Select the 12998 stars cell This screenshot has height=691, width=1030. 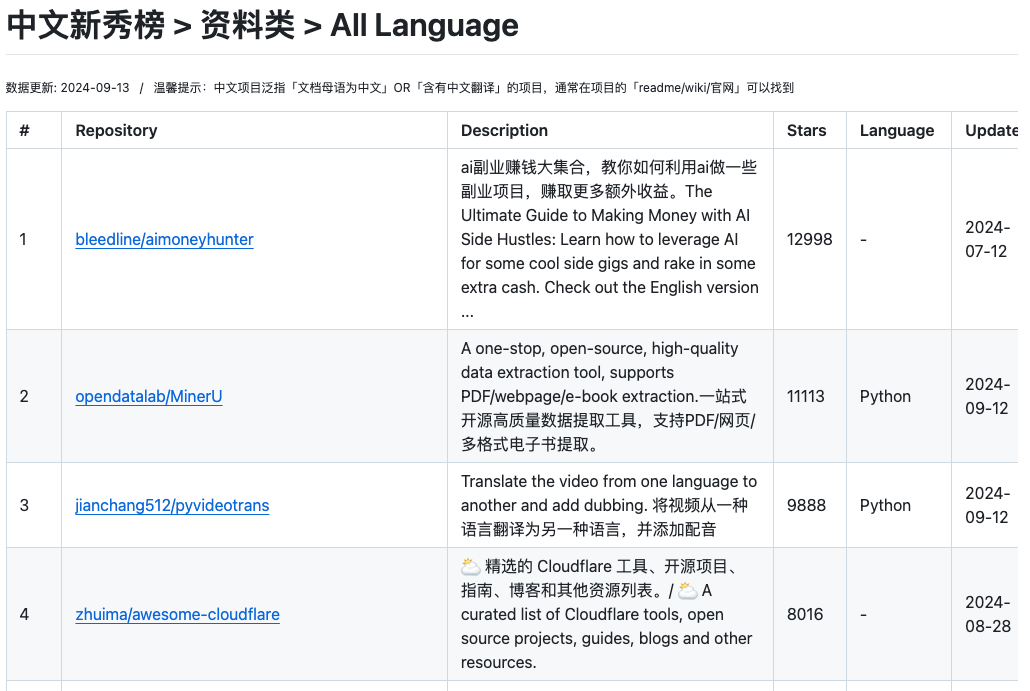pos(809,240)
